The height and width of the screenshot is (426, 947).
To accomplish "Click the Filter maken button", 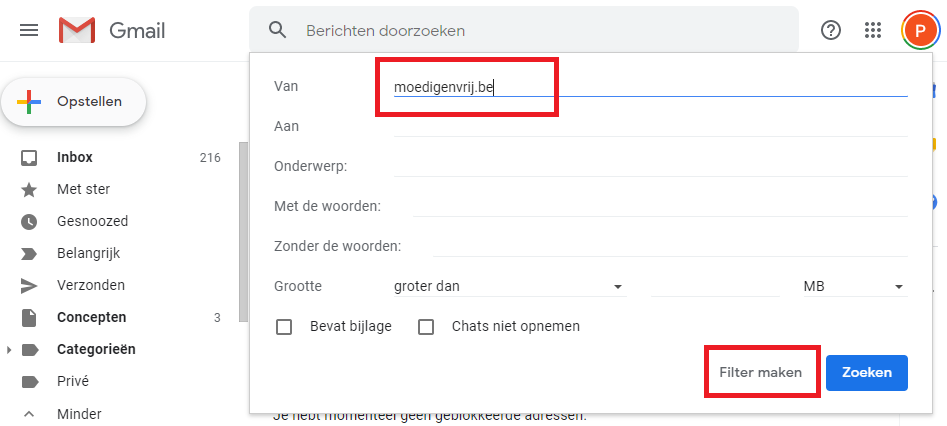I will click(761, 372).
